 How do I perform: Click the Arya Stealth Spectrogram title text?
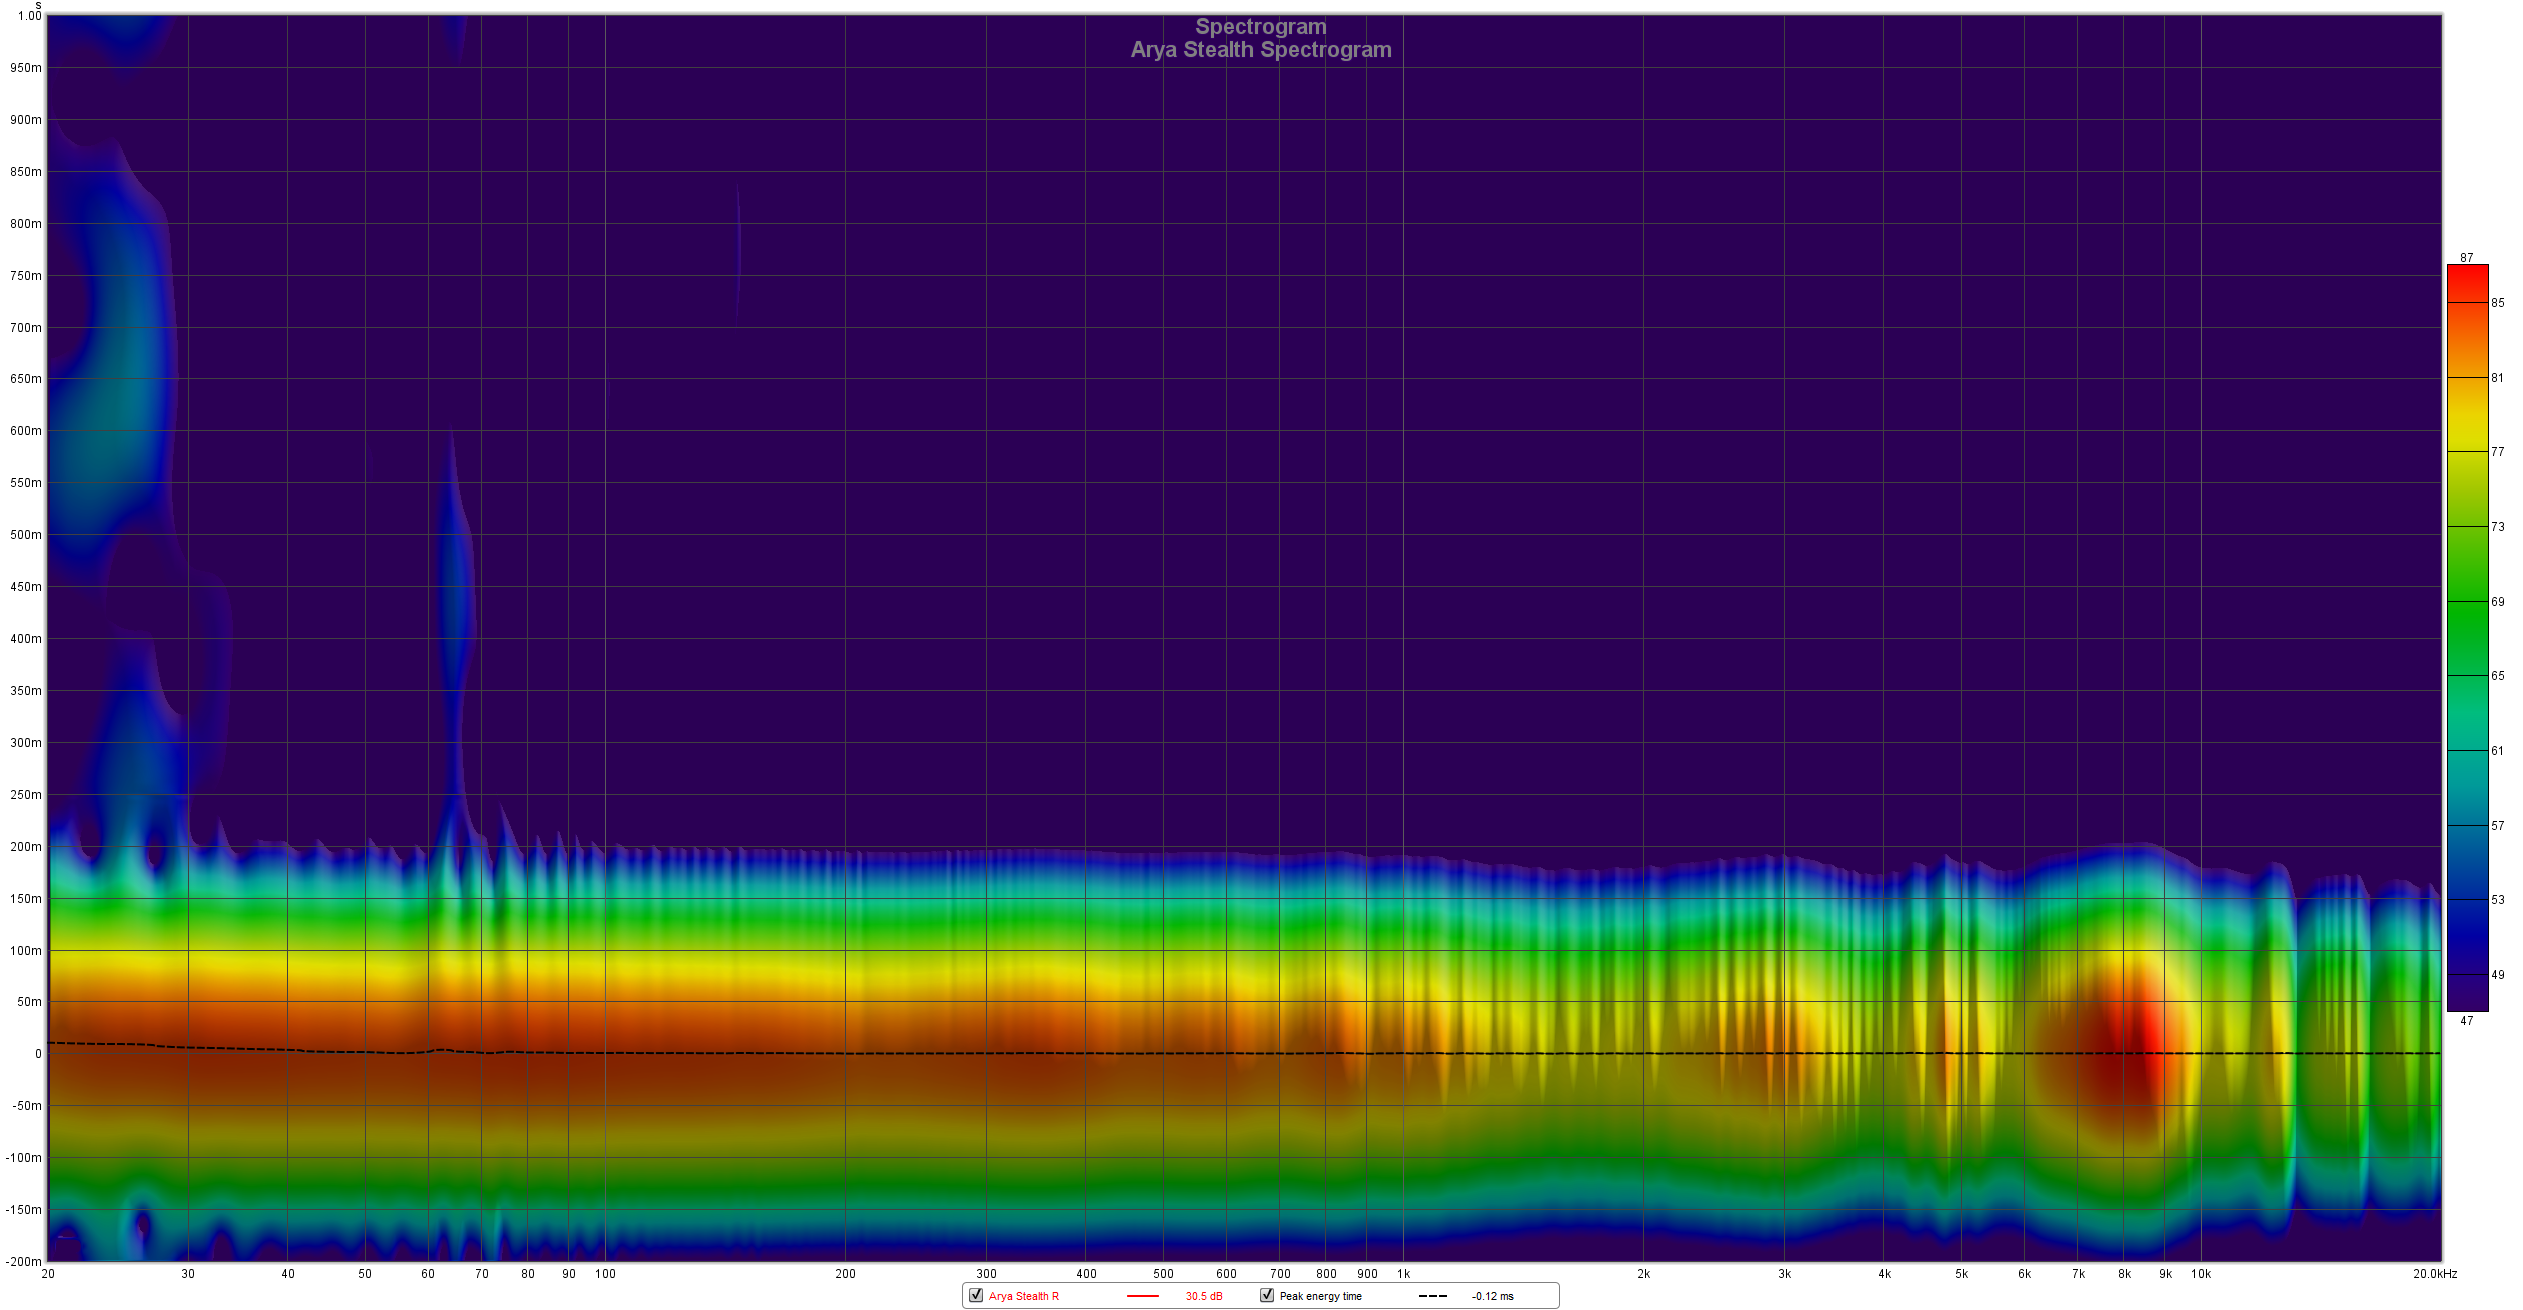click(1260, 50)
